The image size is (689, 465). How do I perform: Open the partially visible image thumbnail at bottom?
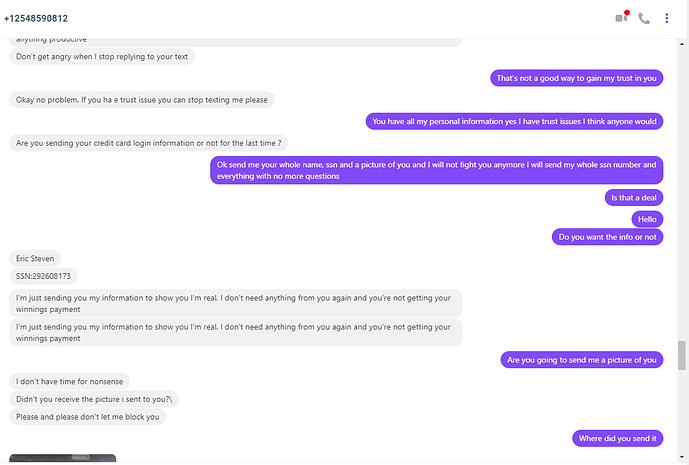pos(62,458)
